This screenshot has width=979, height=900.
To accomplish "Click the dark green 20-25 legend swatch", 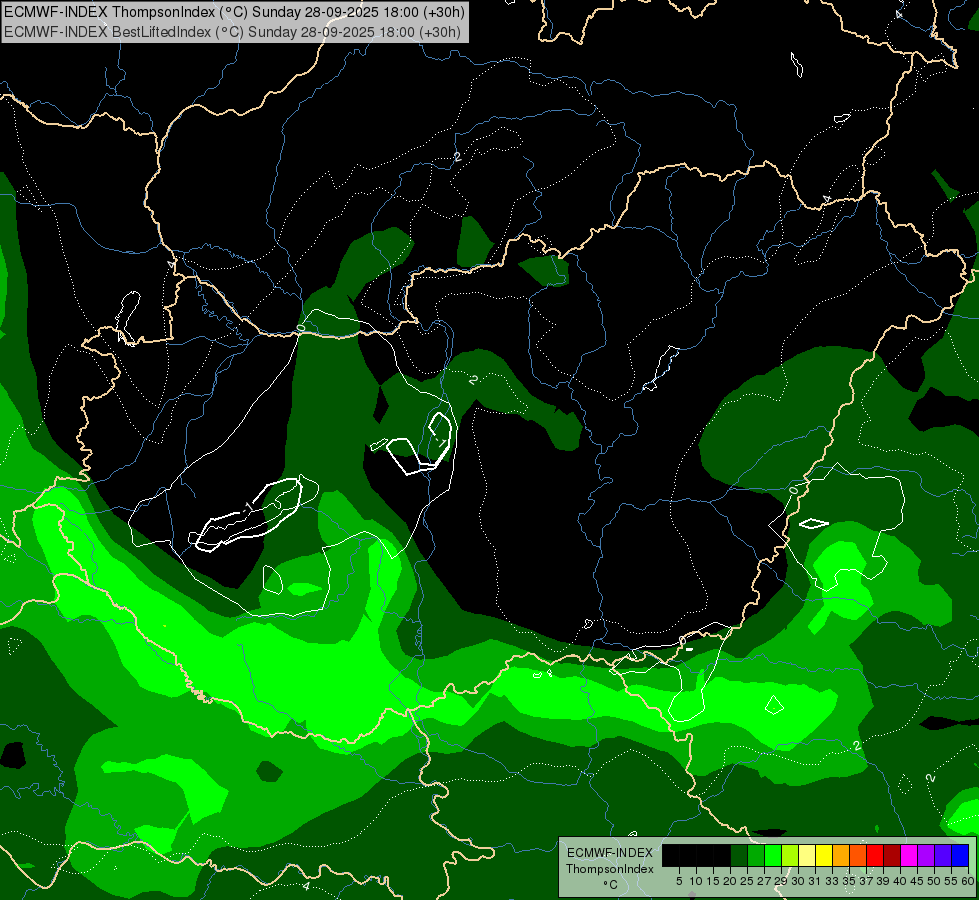I will coord(739,855).
